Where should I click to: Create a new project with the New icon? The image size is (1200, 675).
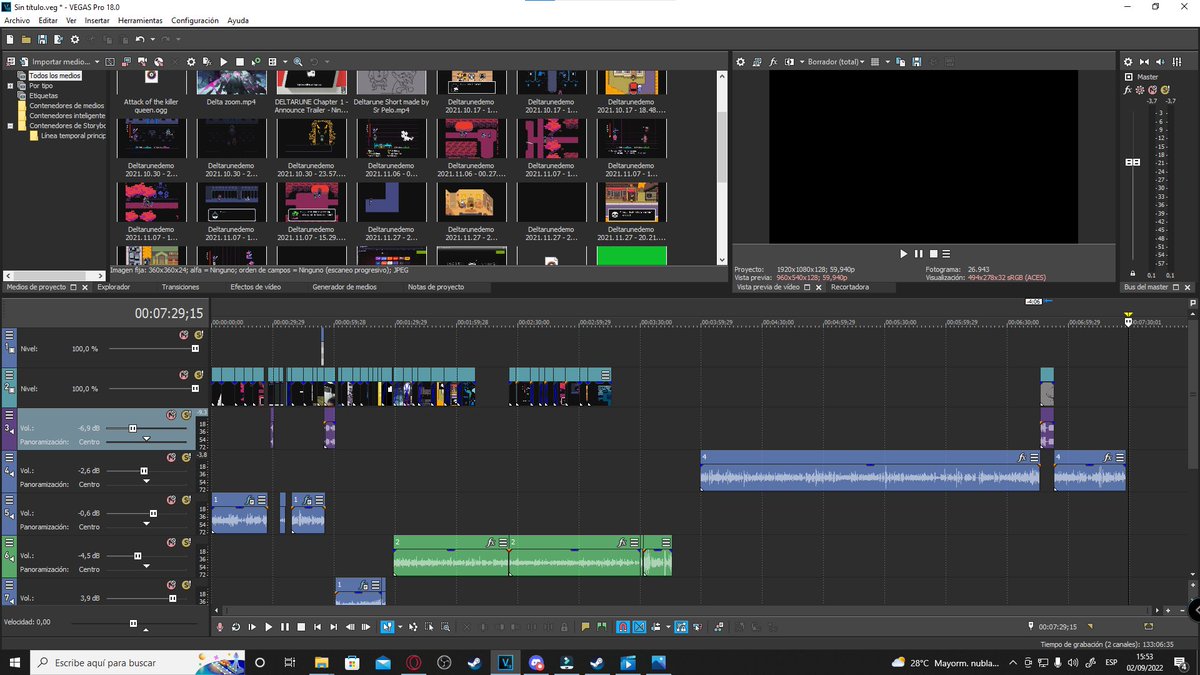tap(9, 39)
